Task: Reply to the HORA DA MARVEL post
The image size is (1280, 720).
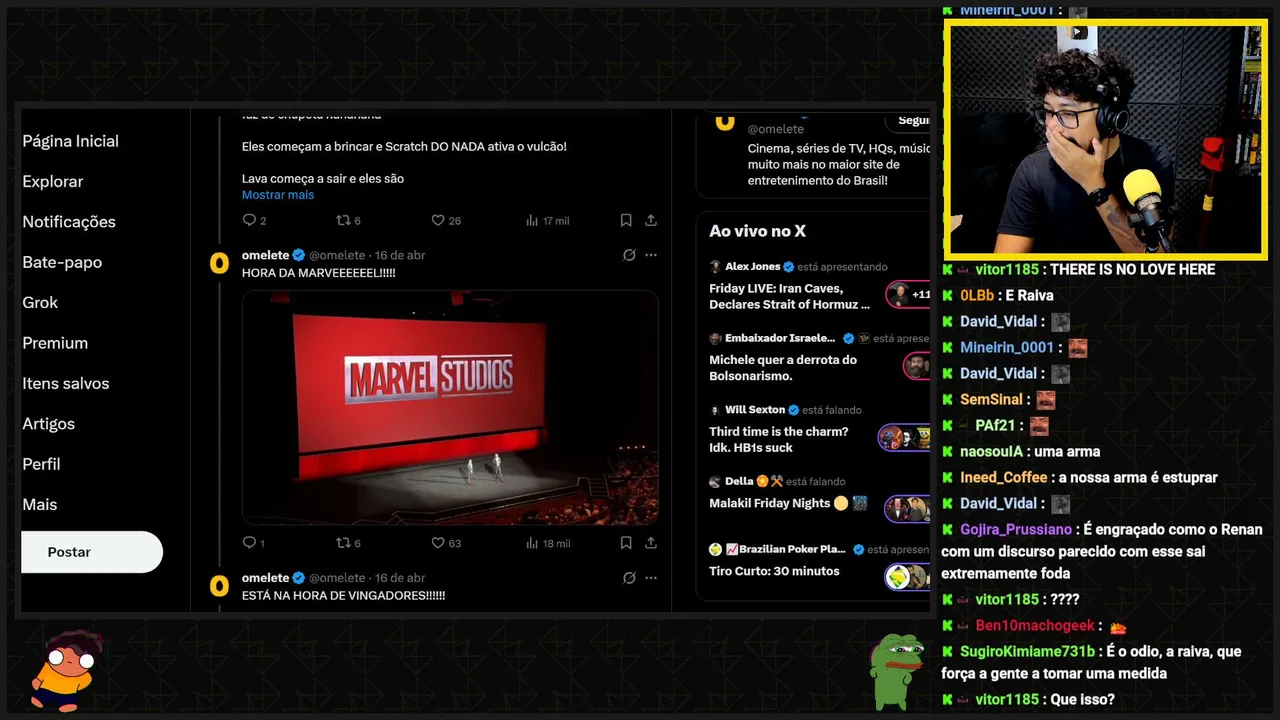Action: [254, 543]
